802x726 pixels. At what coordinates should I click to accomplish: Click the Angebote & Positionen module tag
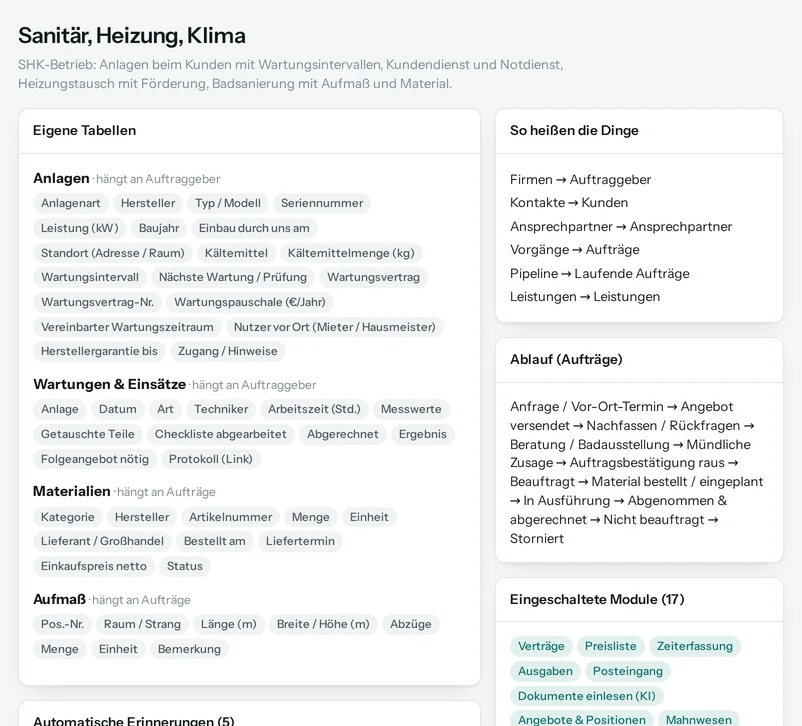tap(582, 720)
